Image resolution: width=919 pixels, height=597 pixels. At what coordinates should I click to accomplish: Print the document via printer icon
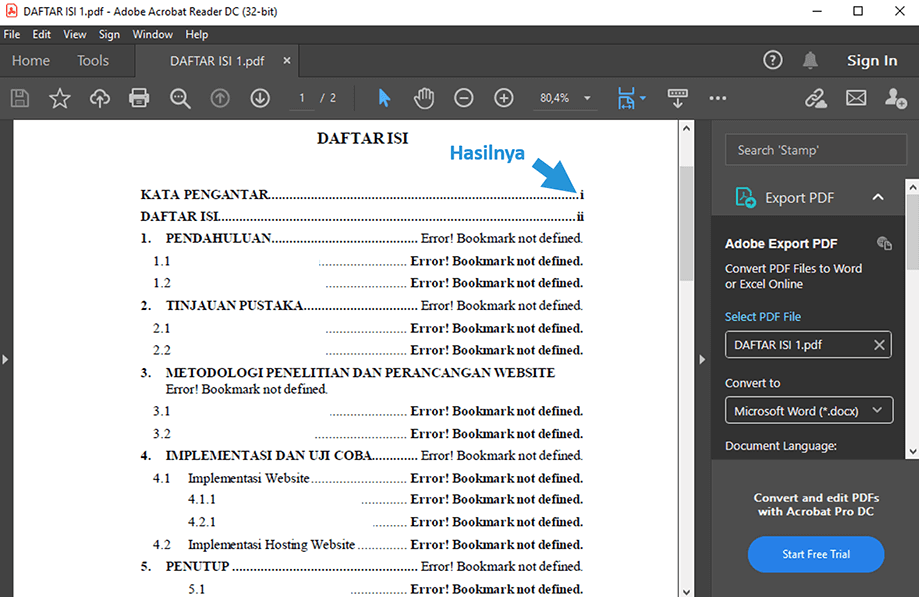tap(139, 98)
